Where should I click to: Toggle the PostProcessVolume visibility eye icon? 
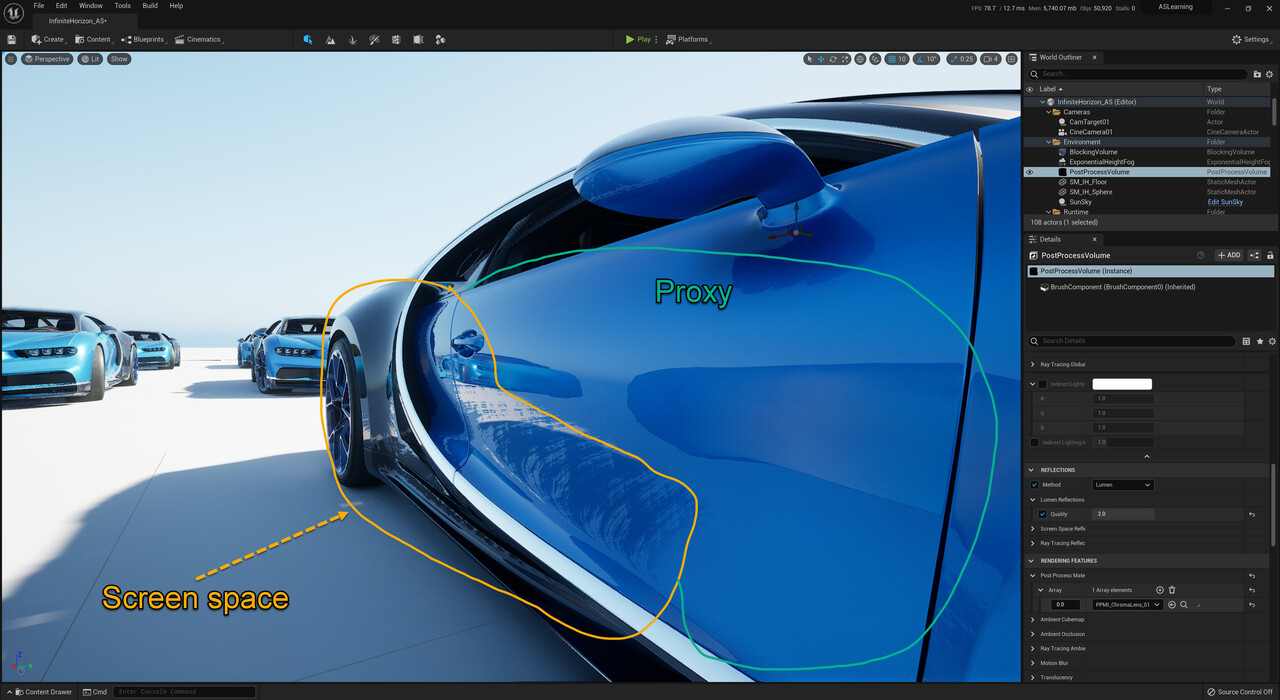point(1029,171)
